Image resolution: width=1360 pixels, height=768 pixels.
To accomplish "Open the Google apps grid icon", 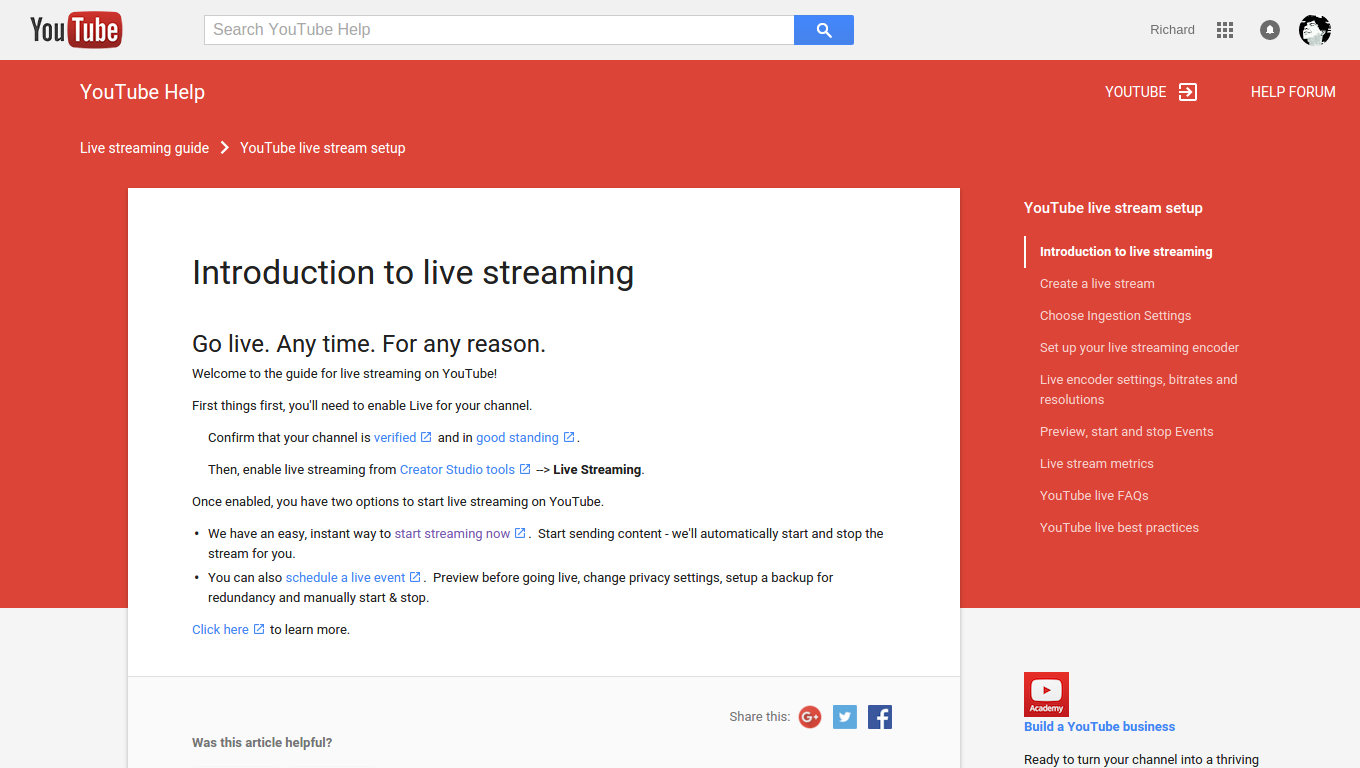I will pyautogui.click(x=1225, y=30).
